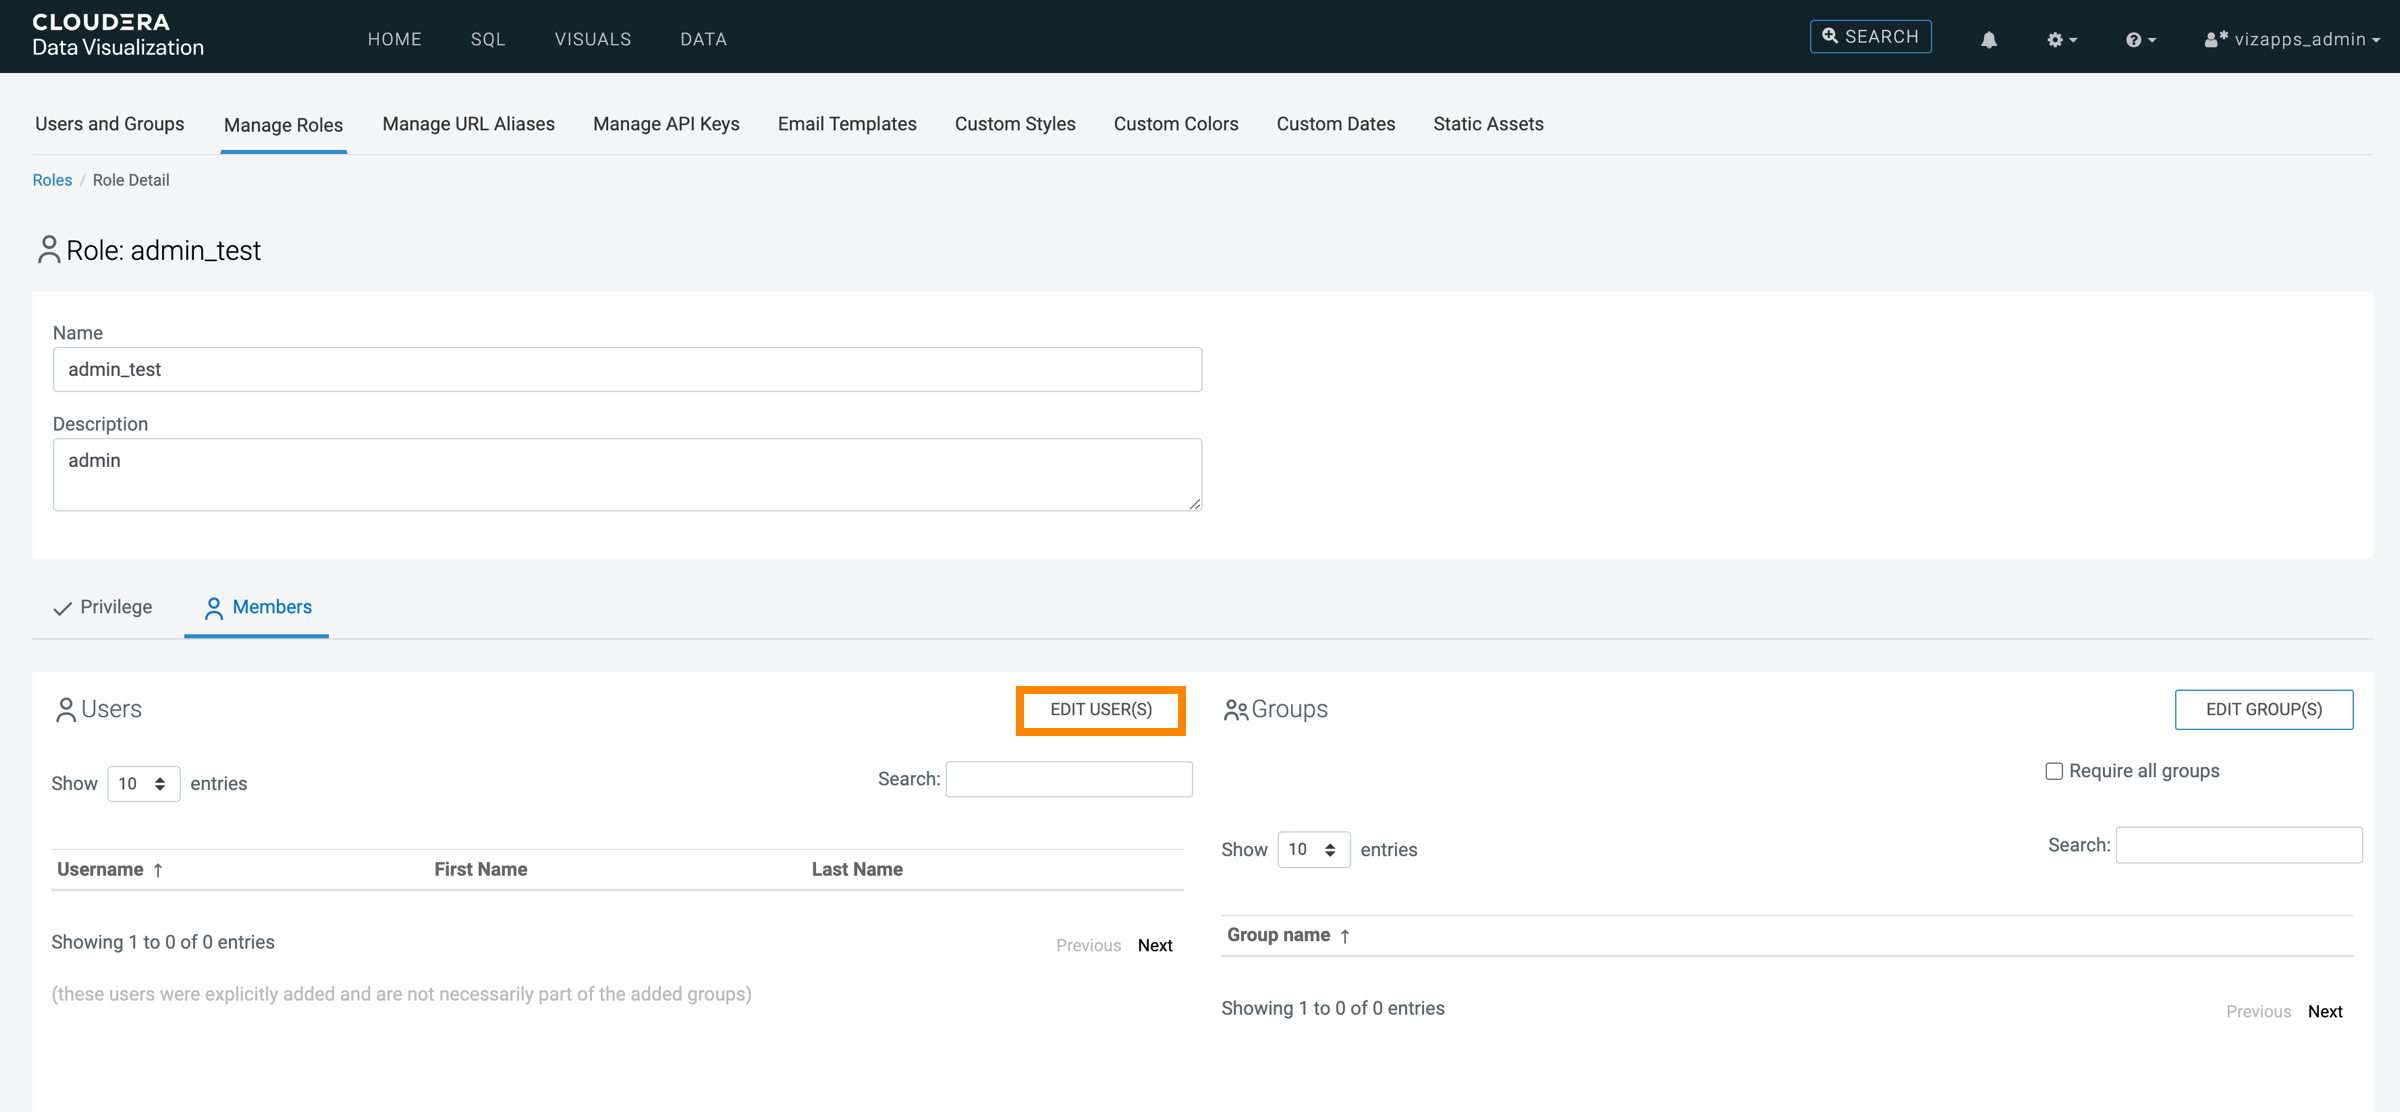Click the magnifier SEARCH button
The height and width of the screenshot is (1112, 2400).
coord(1870,37)
